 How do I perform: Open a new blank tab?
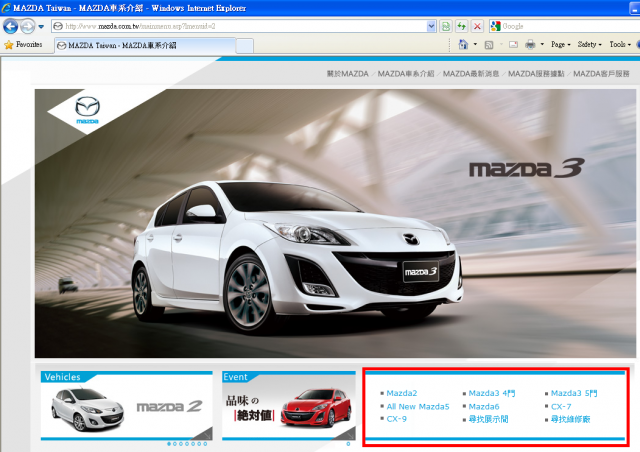coord(244,46)
